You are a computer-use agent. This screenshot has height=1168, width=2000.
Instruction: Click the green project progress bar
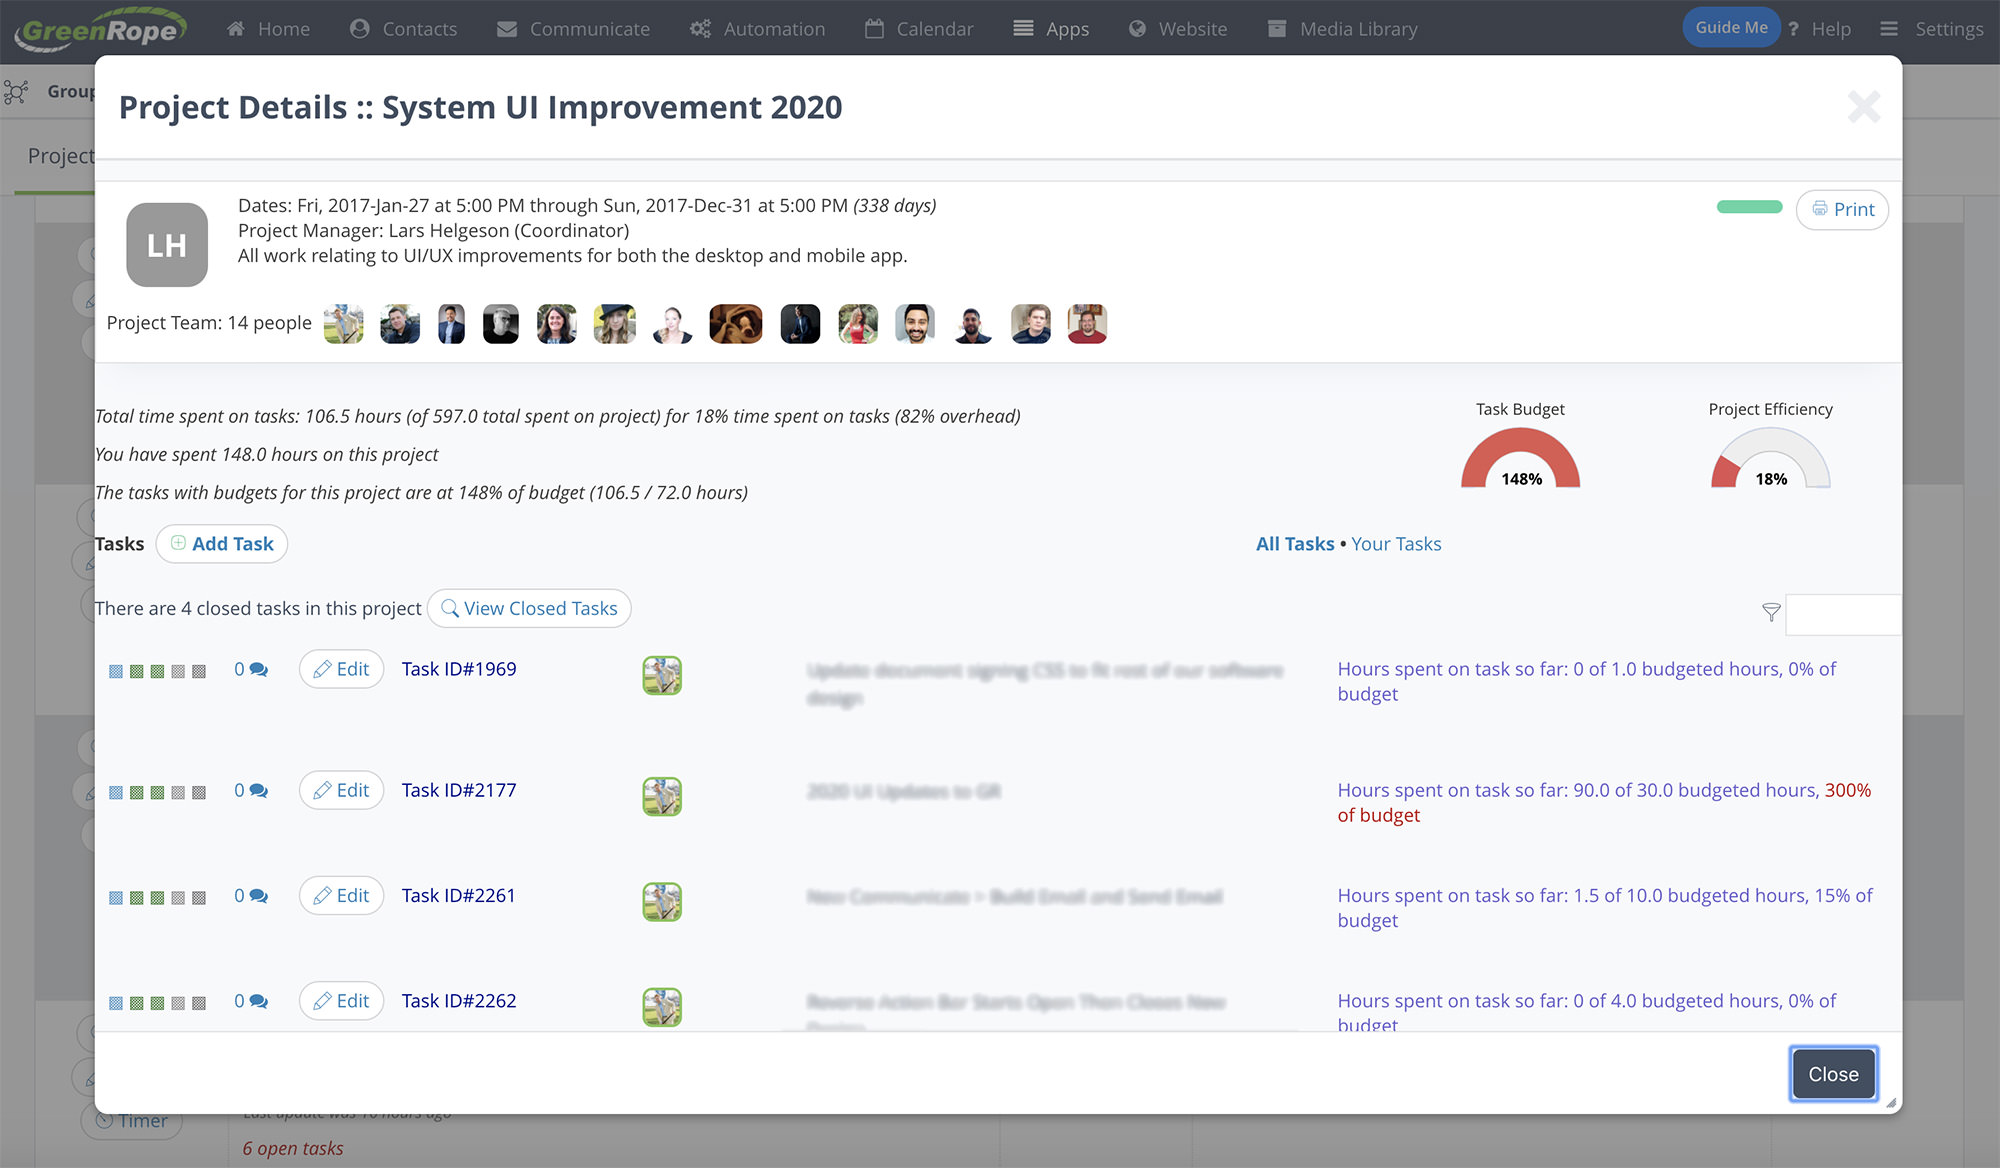1750,207
